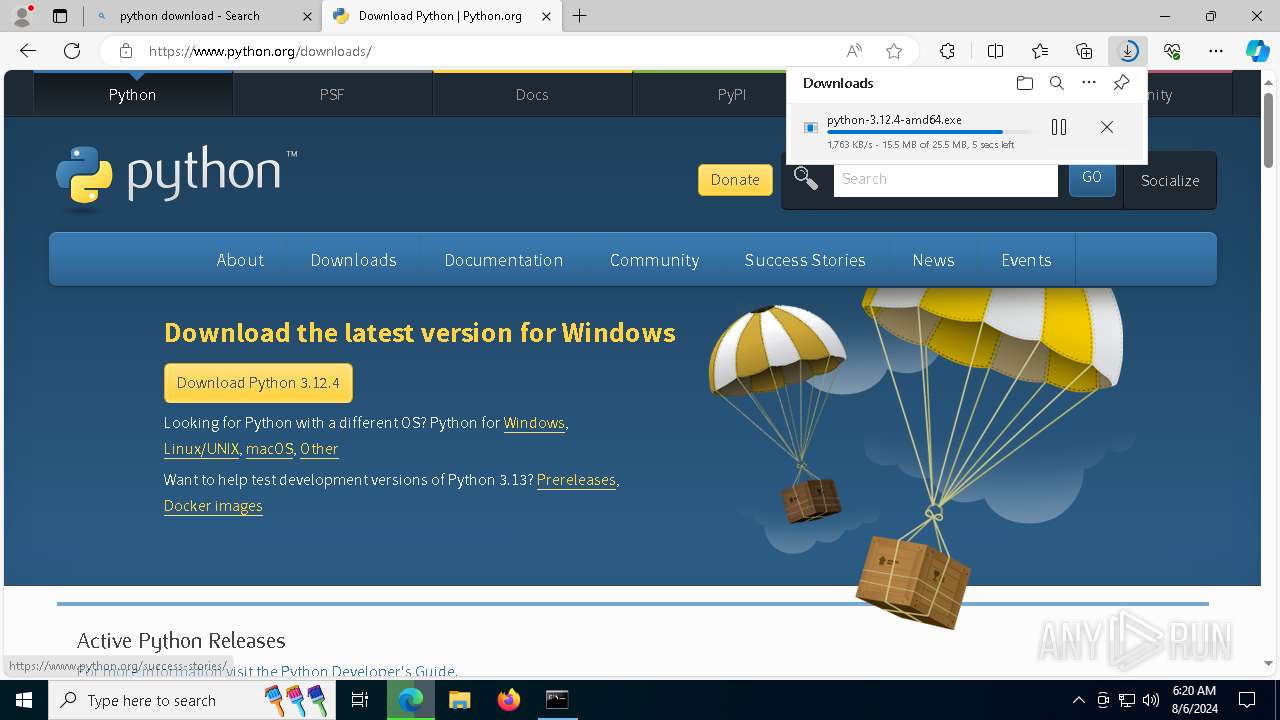This screenshot has width=1280, height=720.
Task: Open the Events navigation menu
Action: coord(1027,260)
